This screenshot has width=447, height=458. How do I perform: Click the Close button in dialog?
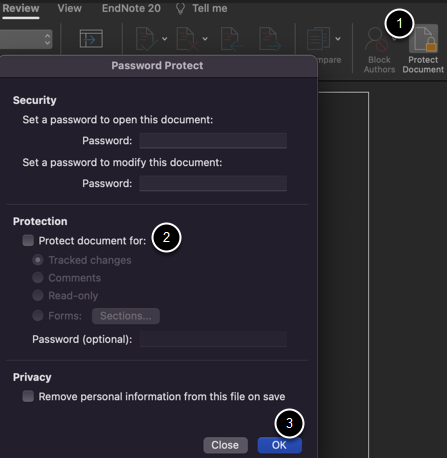[225, 445]
